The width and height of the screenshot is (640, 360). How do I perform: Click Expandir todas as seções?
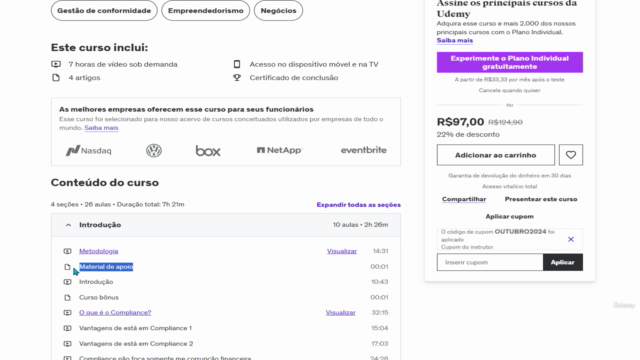[358, 204]
